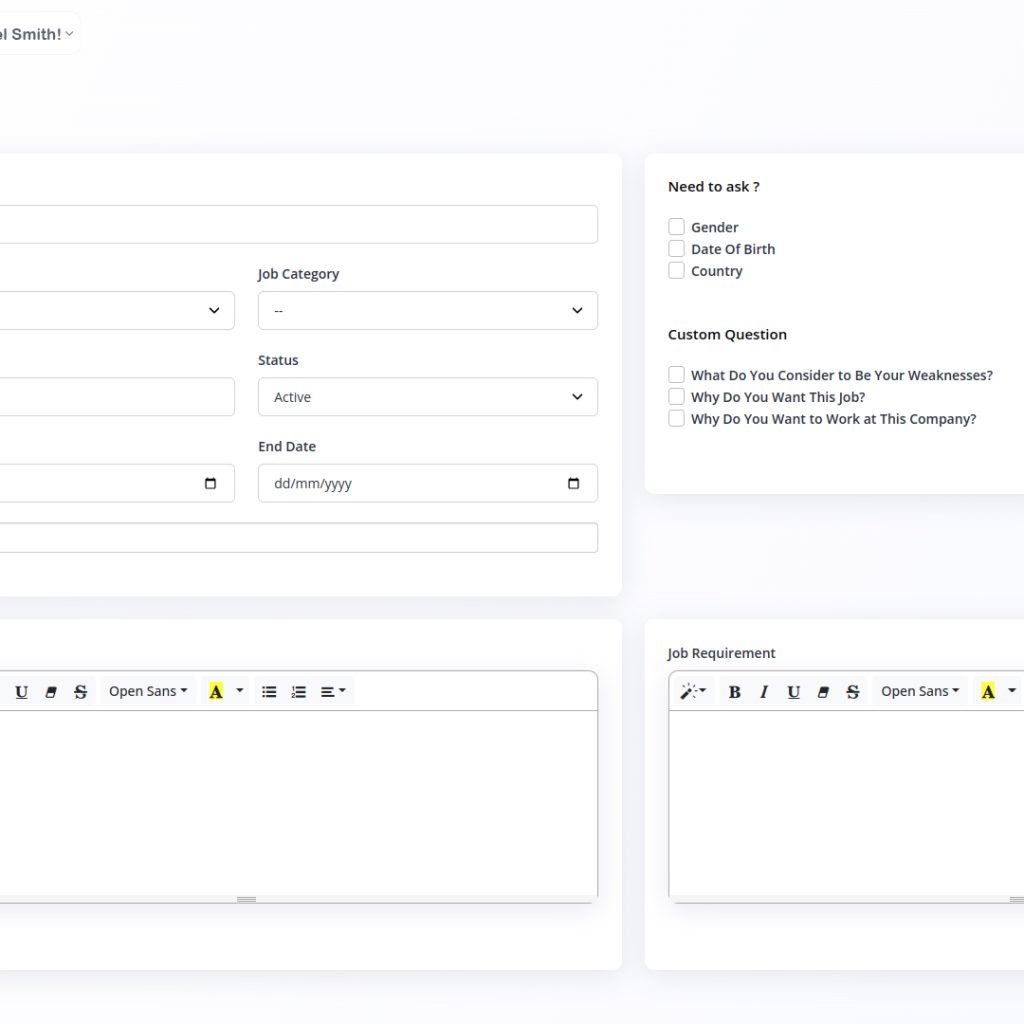Tick the Date Of Birth checkbox

677,249
